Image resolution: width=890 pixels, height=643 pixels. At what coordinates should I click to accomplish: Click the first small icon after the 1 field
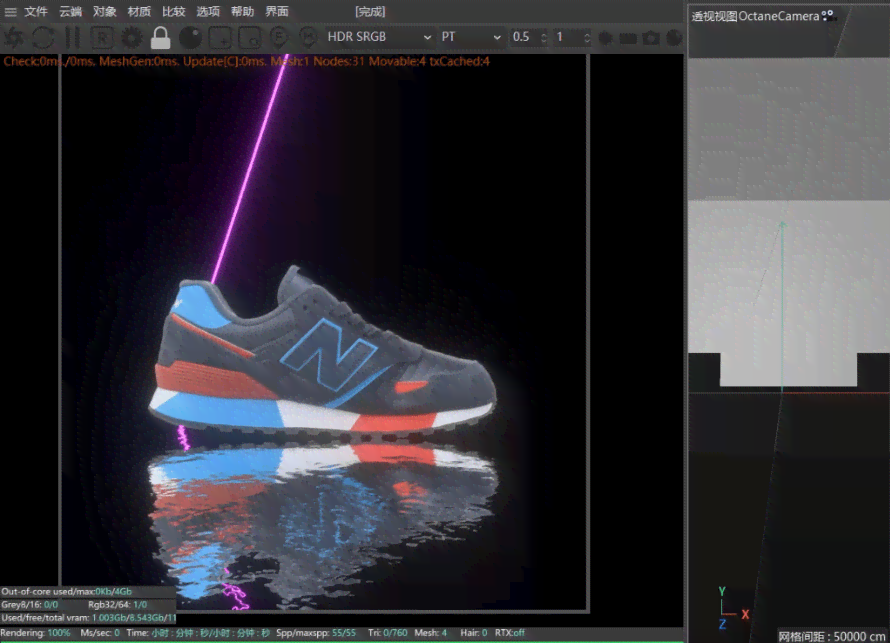[x=606, y=38]
